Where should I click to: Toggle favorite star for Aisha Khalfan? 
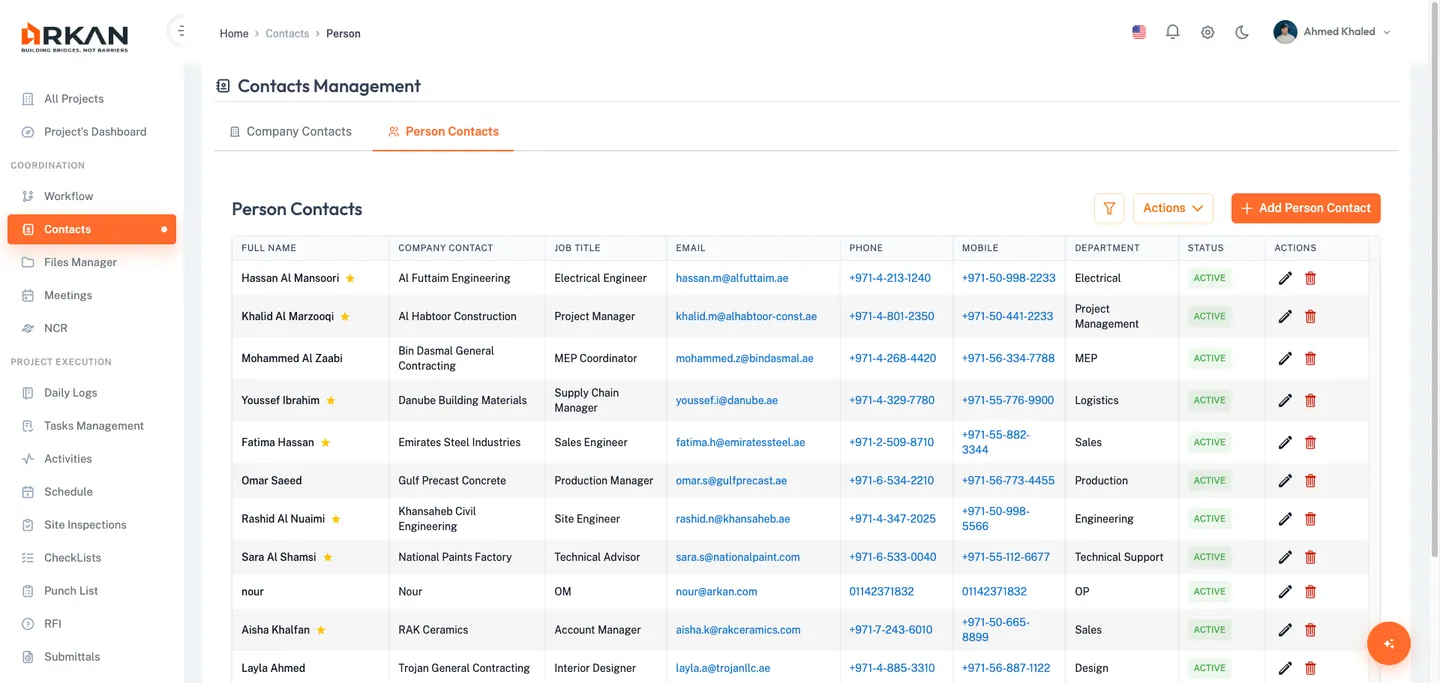click(320, 629)
